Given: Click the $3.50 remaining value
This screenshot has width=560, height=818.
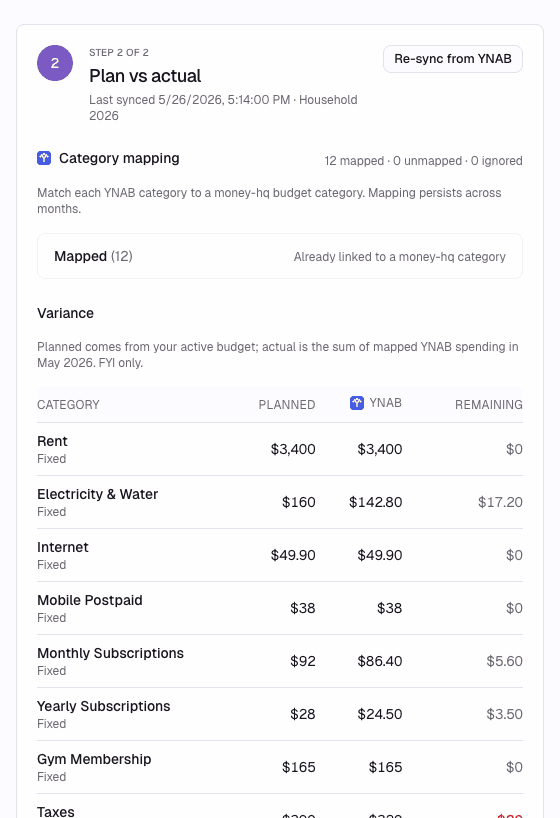Looking at the screenshot, I should click(504, 714).
